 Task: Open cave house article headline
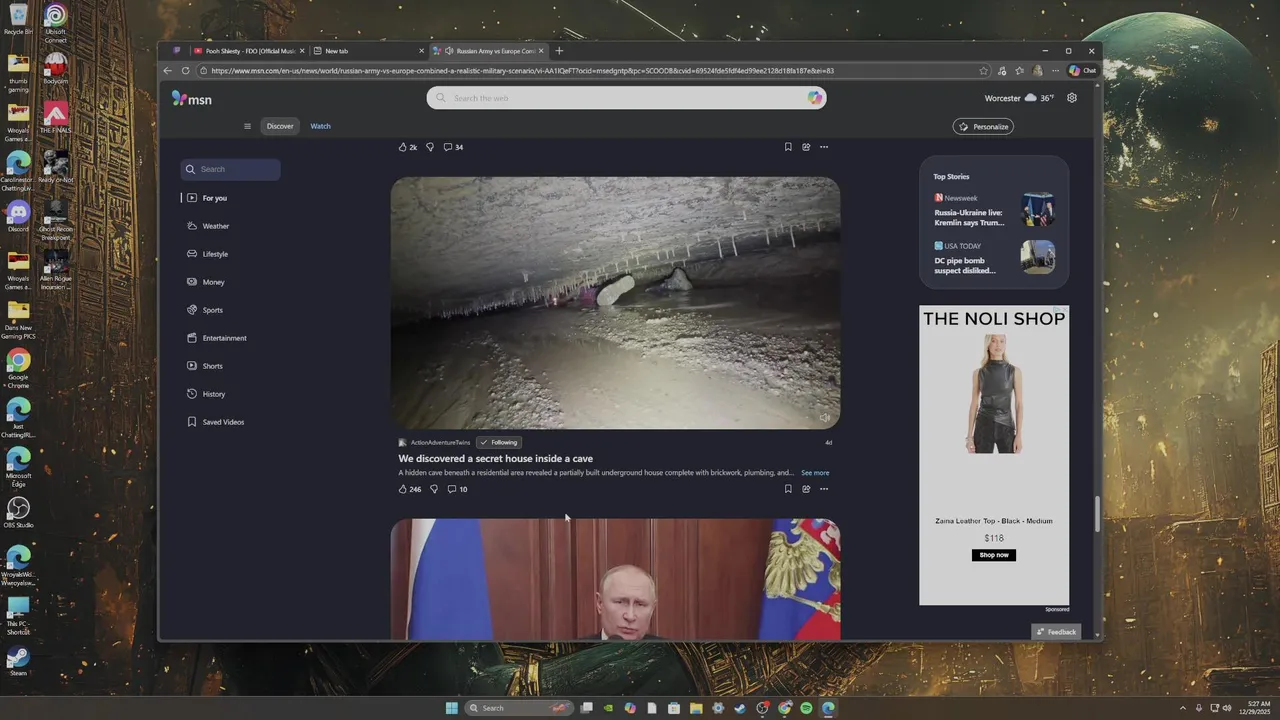(x=495, y=459)
